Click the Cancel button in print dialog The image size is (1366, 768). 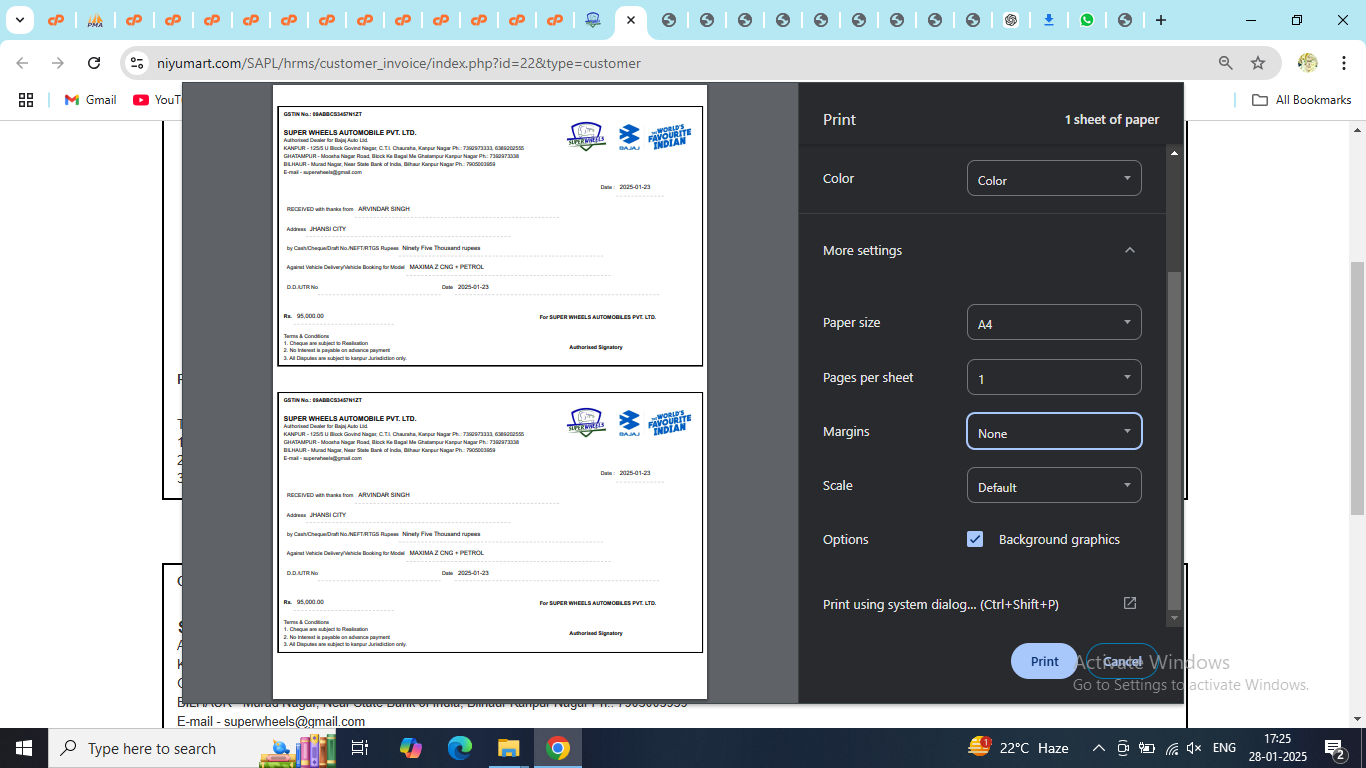pyautogui.click(x=1122, y=661)
